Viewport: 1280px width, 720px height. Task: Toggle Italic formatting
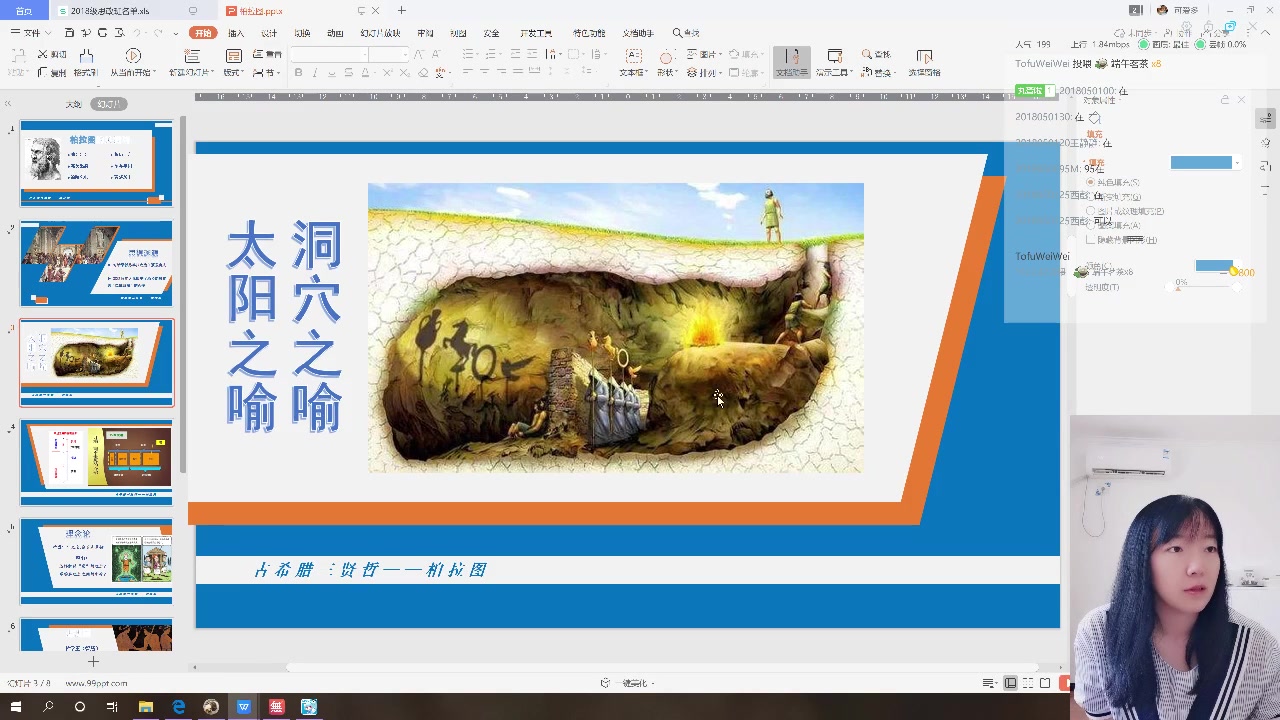tap(314, 73)
